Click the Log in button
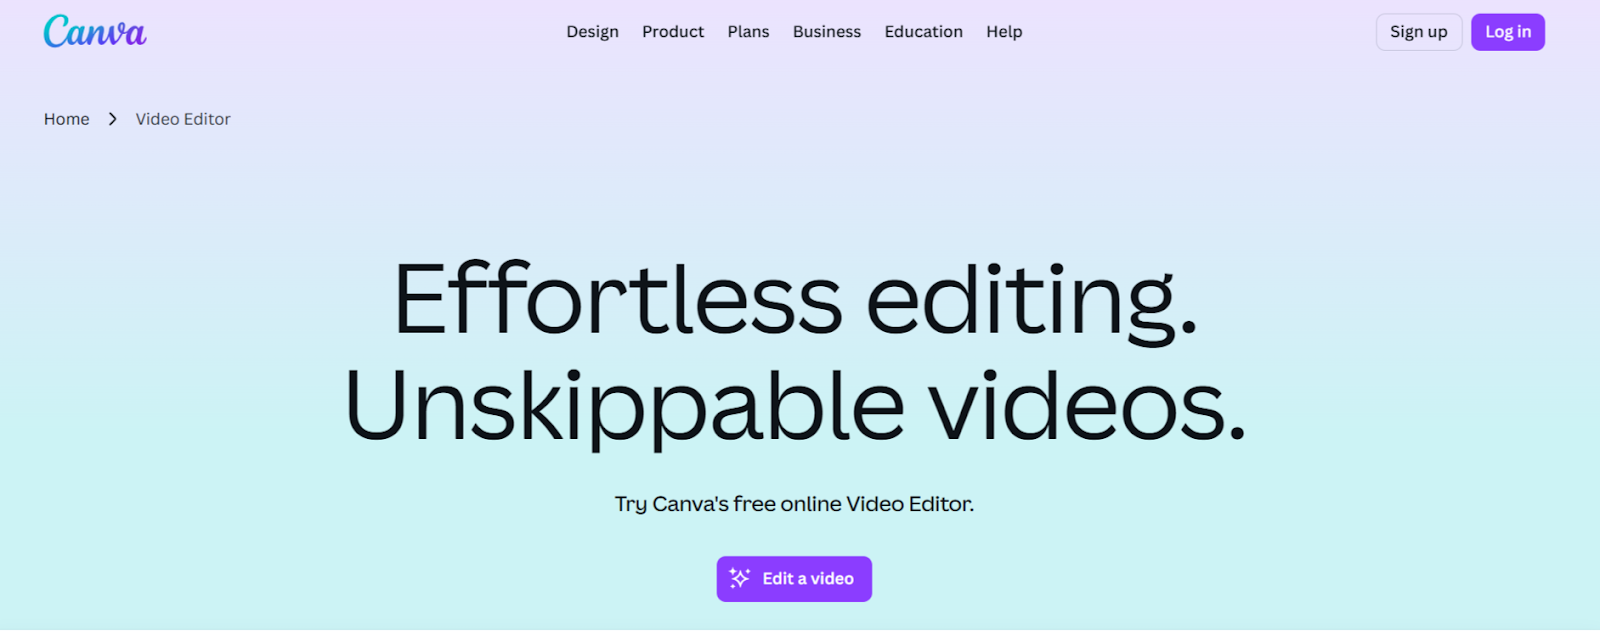The width and height of the screenshot is (1600, 631). coord(1507,32)
